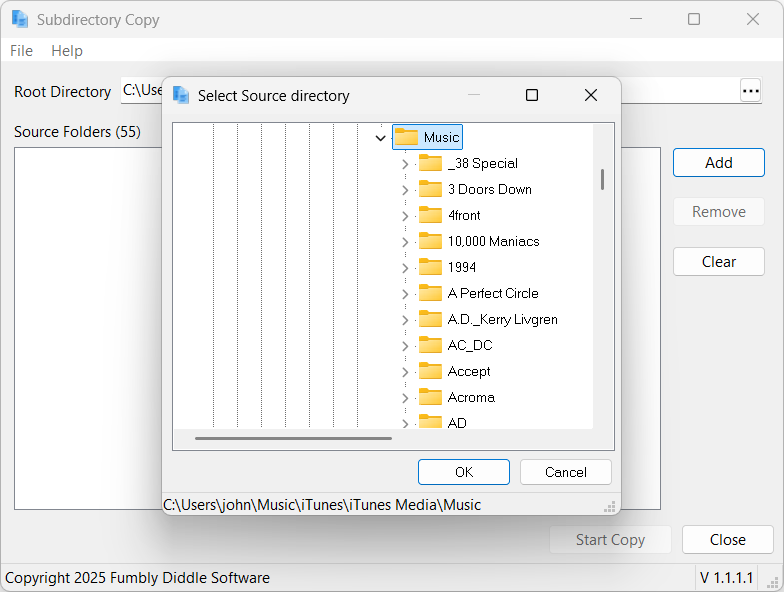784x592 pixels.
Task: Cancel the source directory dialog
Action: click(566, 472)
